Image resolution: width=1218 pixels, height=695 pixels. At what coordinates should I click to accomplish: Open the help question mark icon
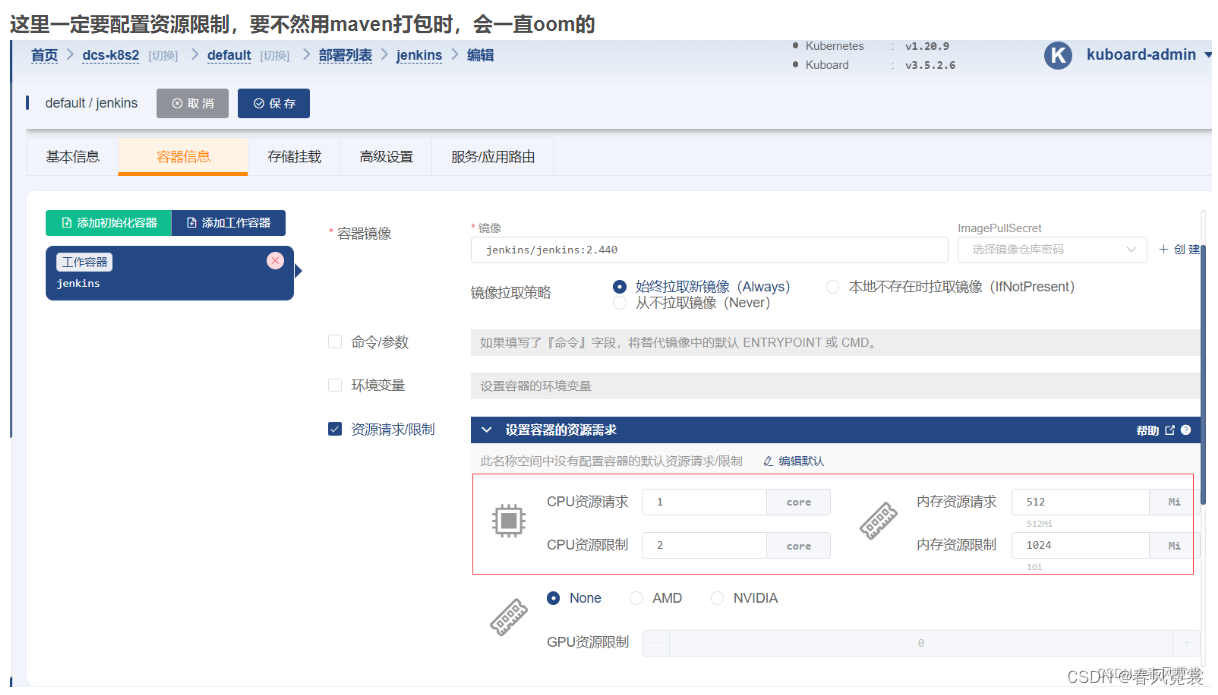[x=1186, y=430]
